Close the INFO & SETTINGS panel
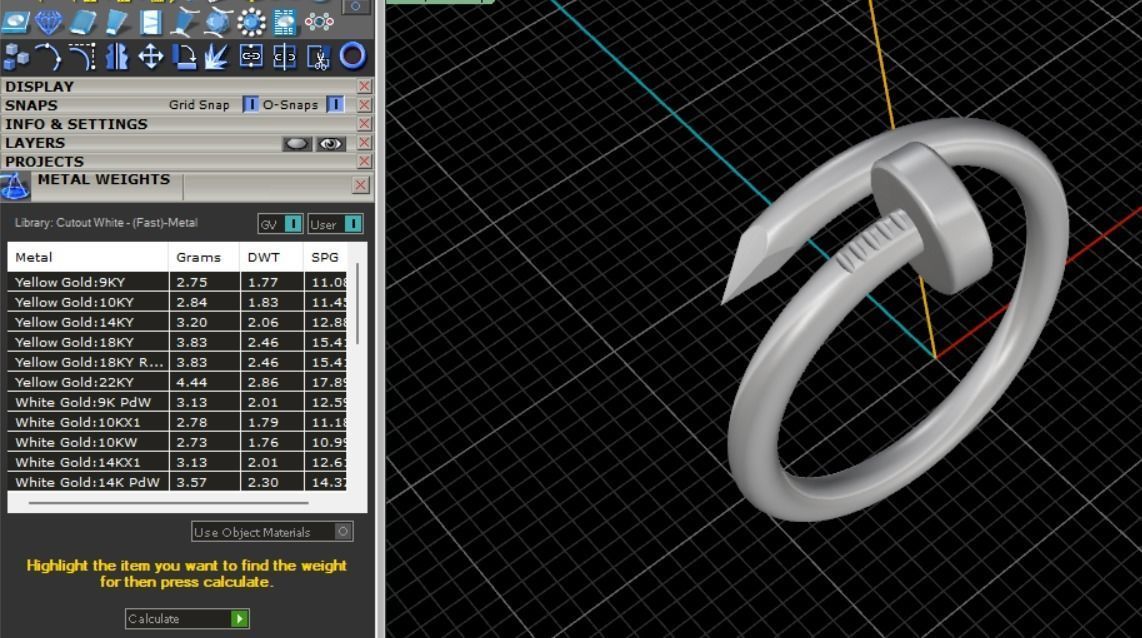This screenshot has height=638, width=1142. pyautogui.click(x=364, y=124)
